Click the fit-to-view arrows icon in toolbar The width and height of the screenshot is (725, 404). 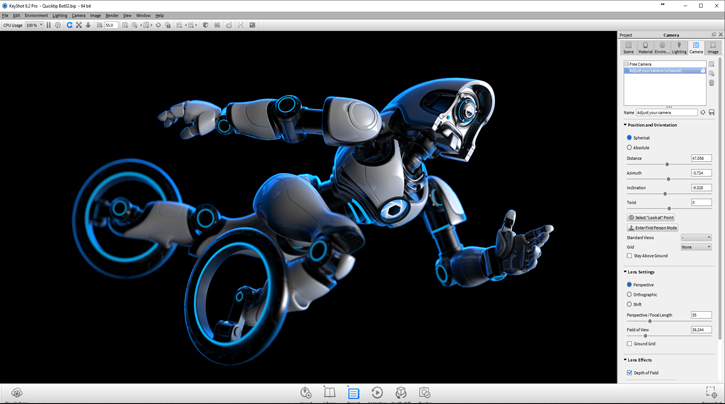coord(79,25)
